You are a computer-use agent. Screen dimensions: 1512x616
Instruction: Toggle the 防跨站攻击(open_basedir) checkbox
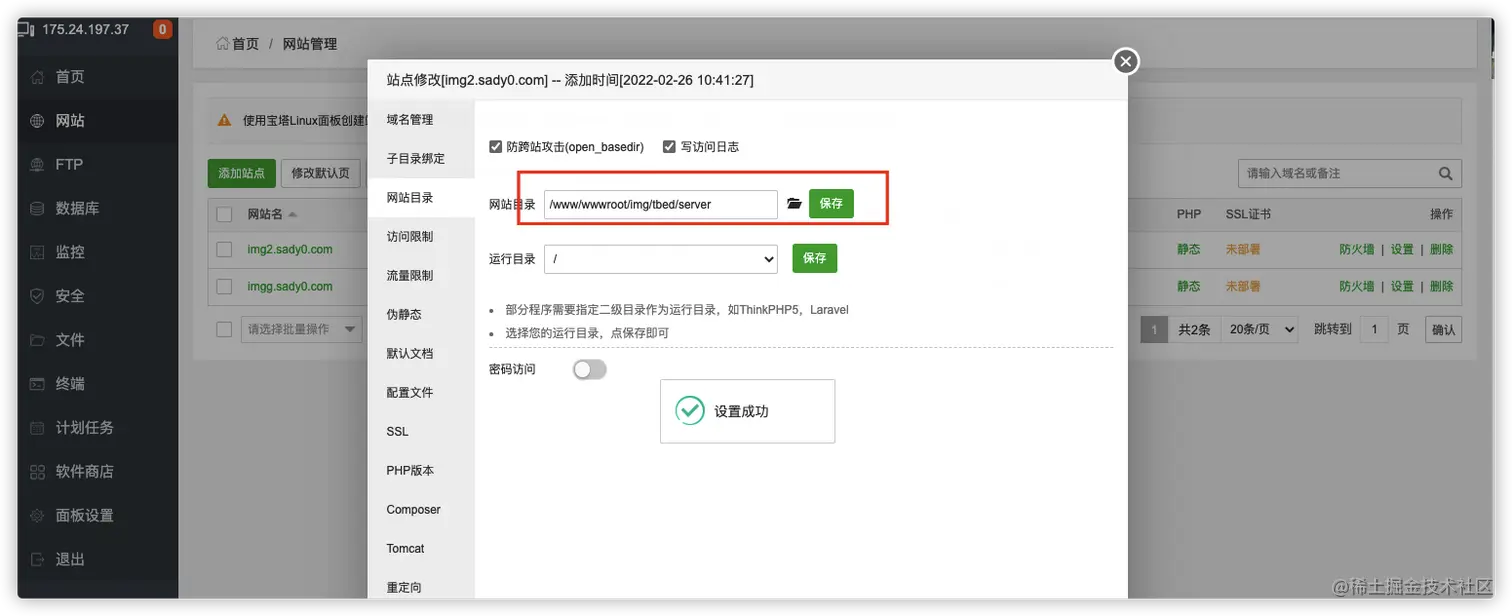click(x=495, y=147)
